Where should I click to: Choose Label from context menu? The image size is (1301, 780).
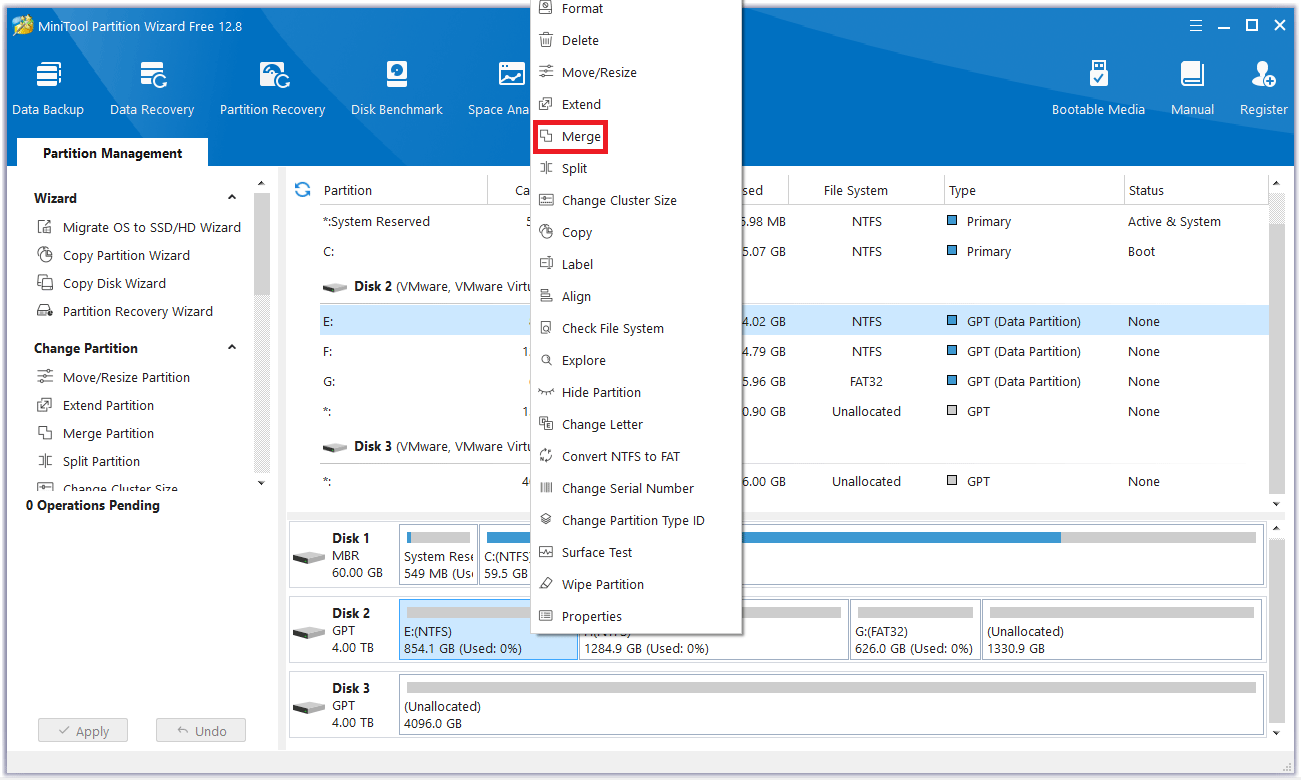pos(636,264)
